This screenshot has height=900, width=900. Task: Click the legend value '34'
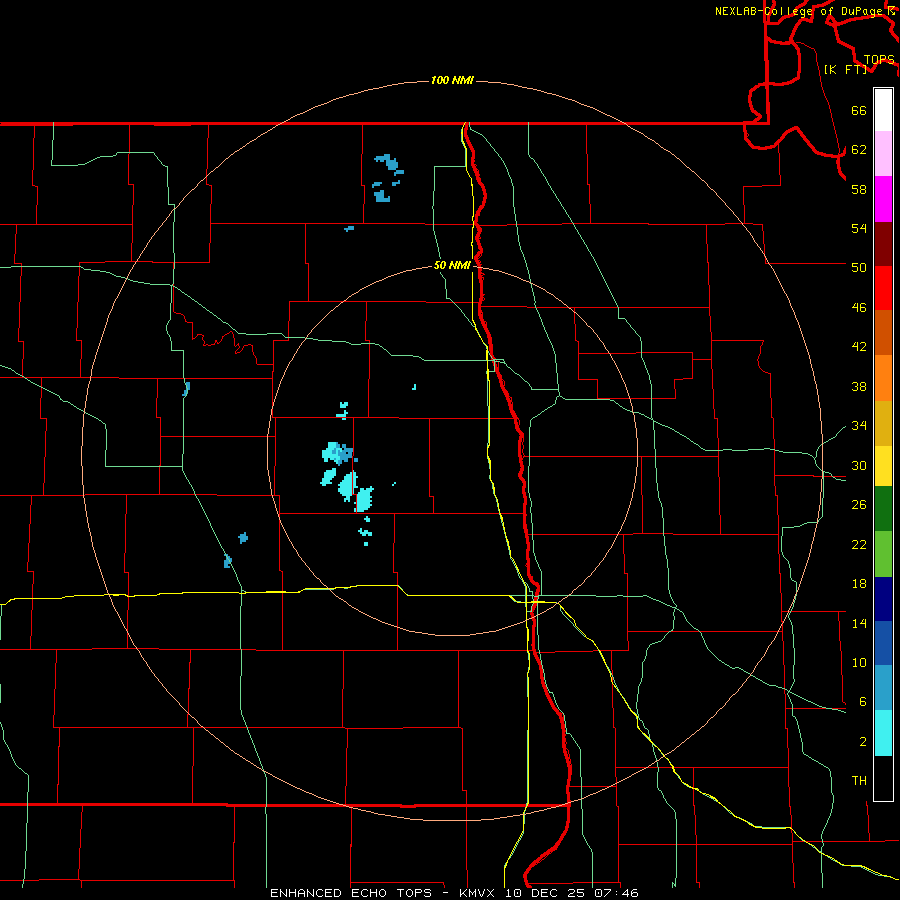coord(859,425)
